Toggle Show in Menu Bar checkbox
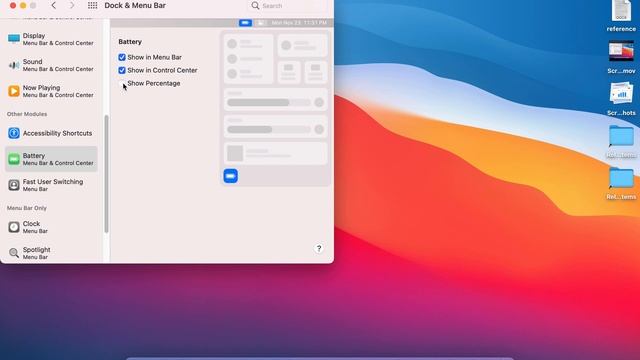This screenshot has height=360, width=640. pos(122,57)
